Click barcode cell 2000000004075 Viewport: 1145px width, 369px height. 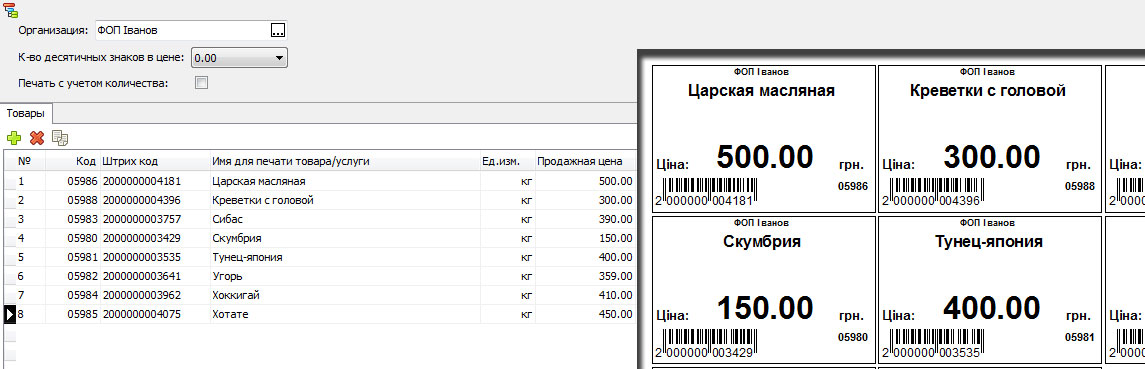pyautogui.click(x=155, y=314)
